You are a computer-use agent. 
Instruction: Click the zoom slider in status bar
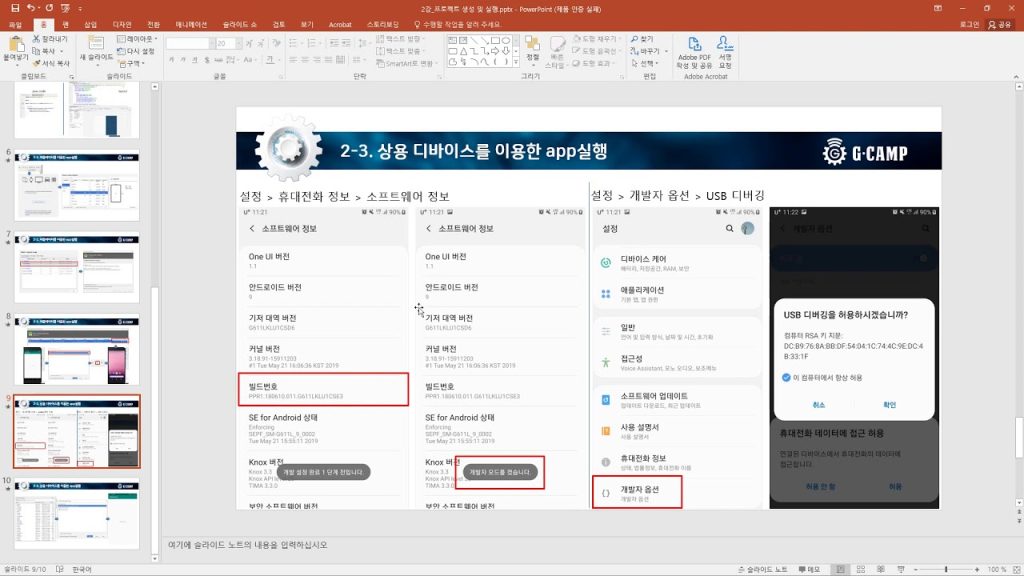pos(947,569)
